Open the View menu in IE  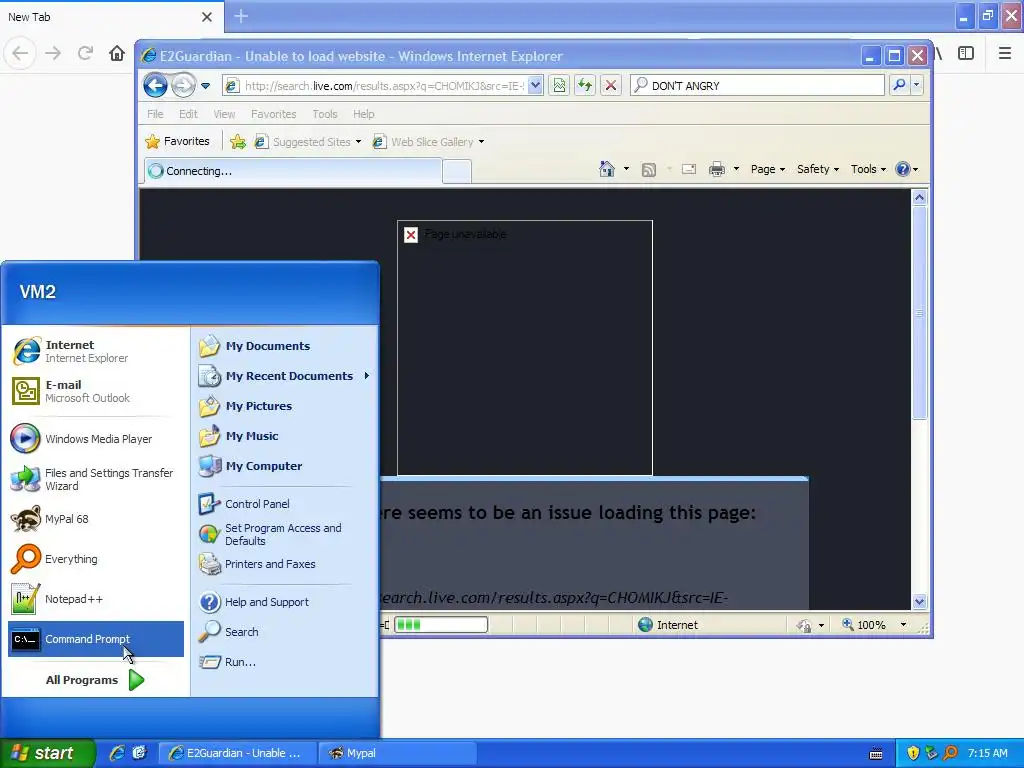pyautogui.click(x=224, y=114)
